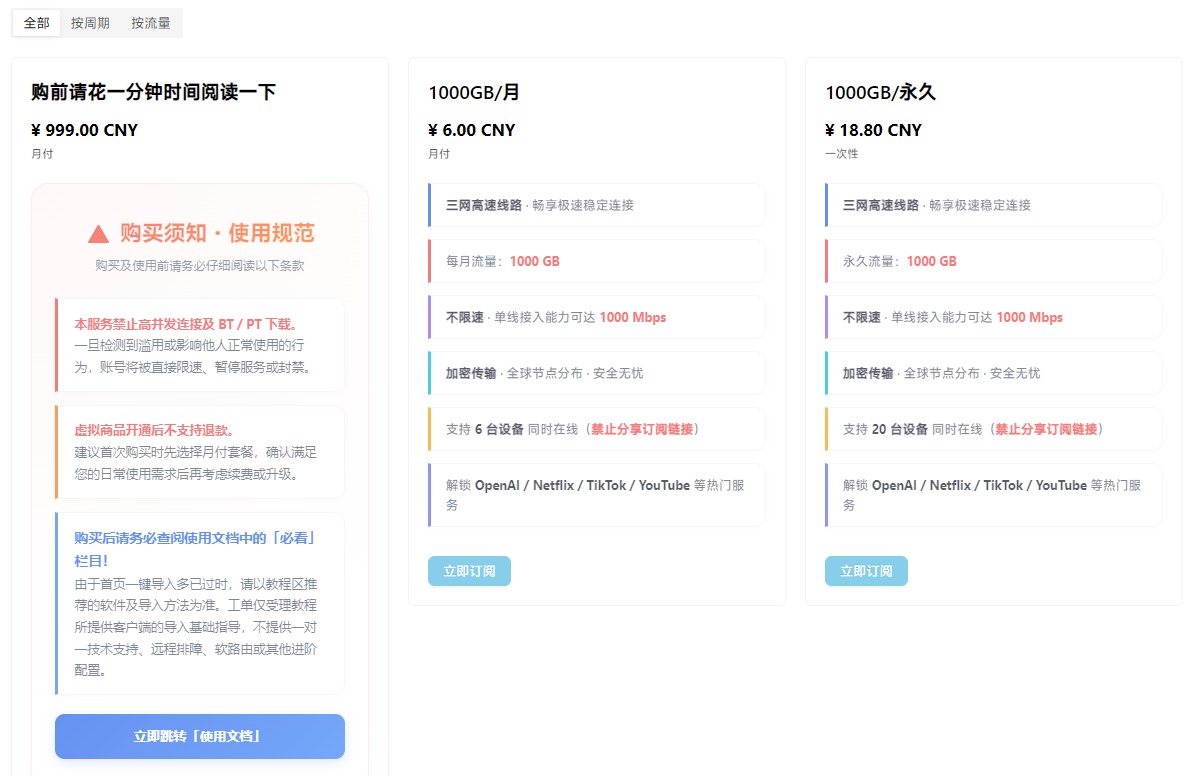Viewport: 1196px width, 776px height.
Task: Click the 1000GB/永久 plan title
Action: point(880,92)
